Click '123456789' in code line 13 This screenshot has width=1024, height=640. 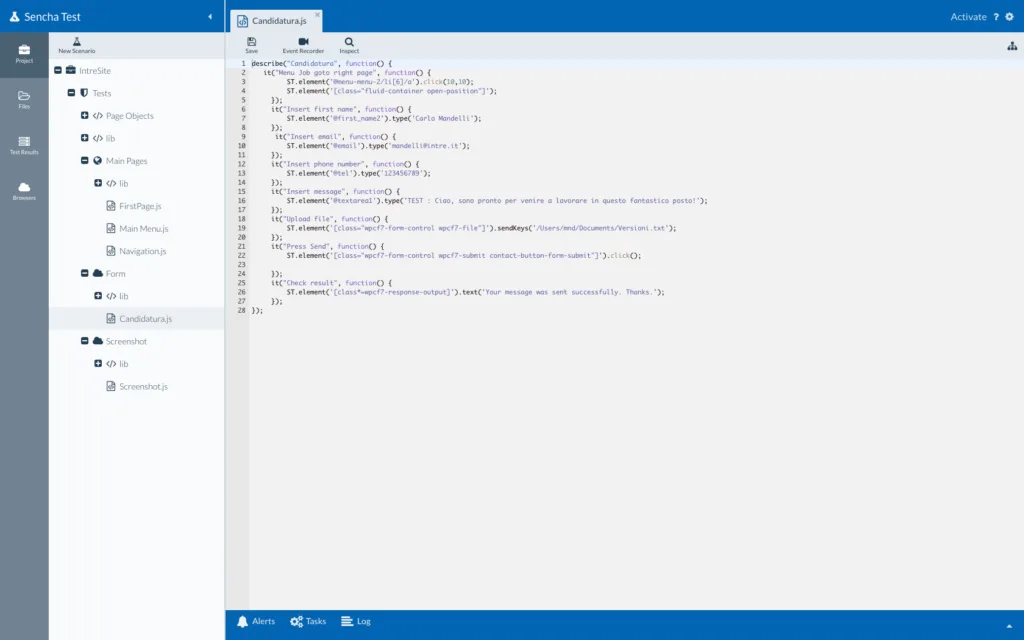click(404, 174)
